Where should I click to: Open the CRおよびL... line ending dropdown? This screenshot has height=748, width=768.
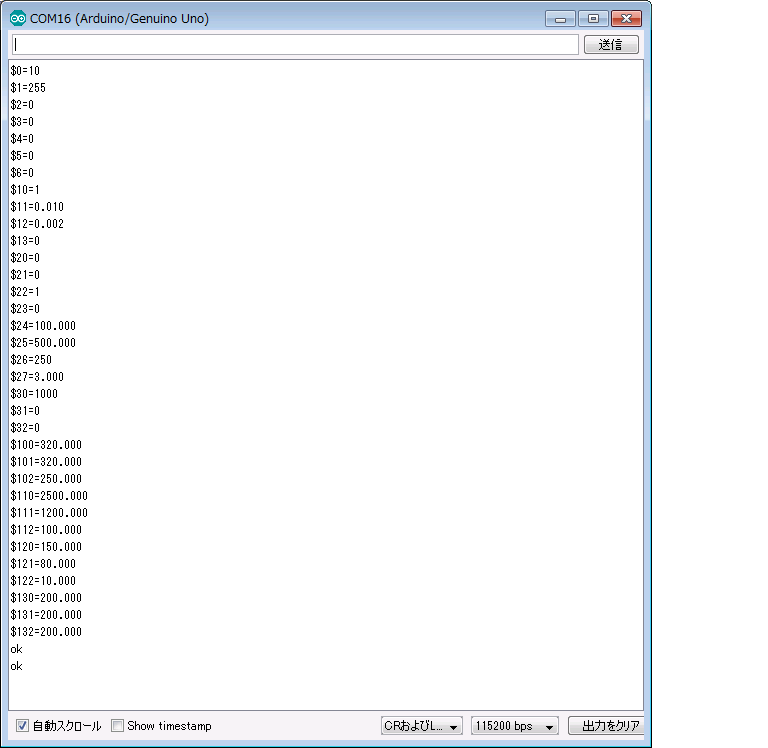coord(421,726)
